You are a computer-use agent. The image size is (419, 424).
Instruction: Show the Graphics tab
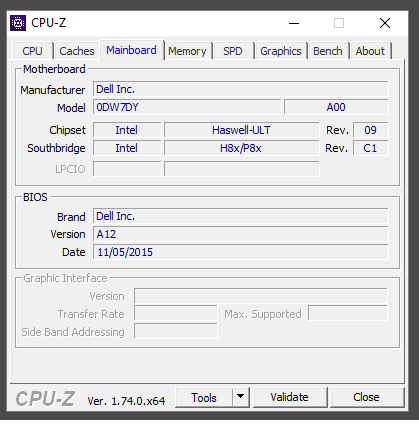coord(281,51)
